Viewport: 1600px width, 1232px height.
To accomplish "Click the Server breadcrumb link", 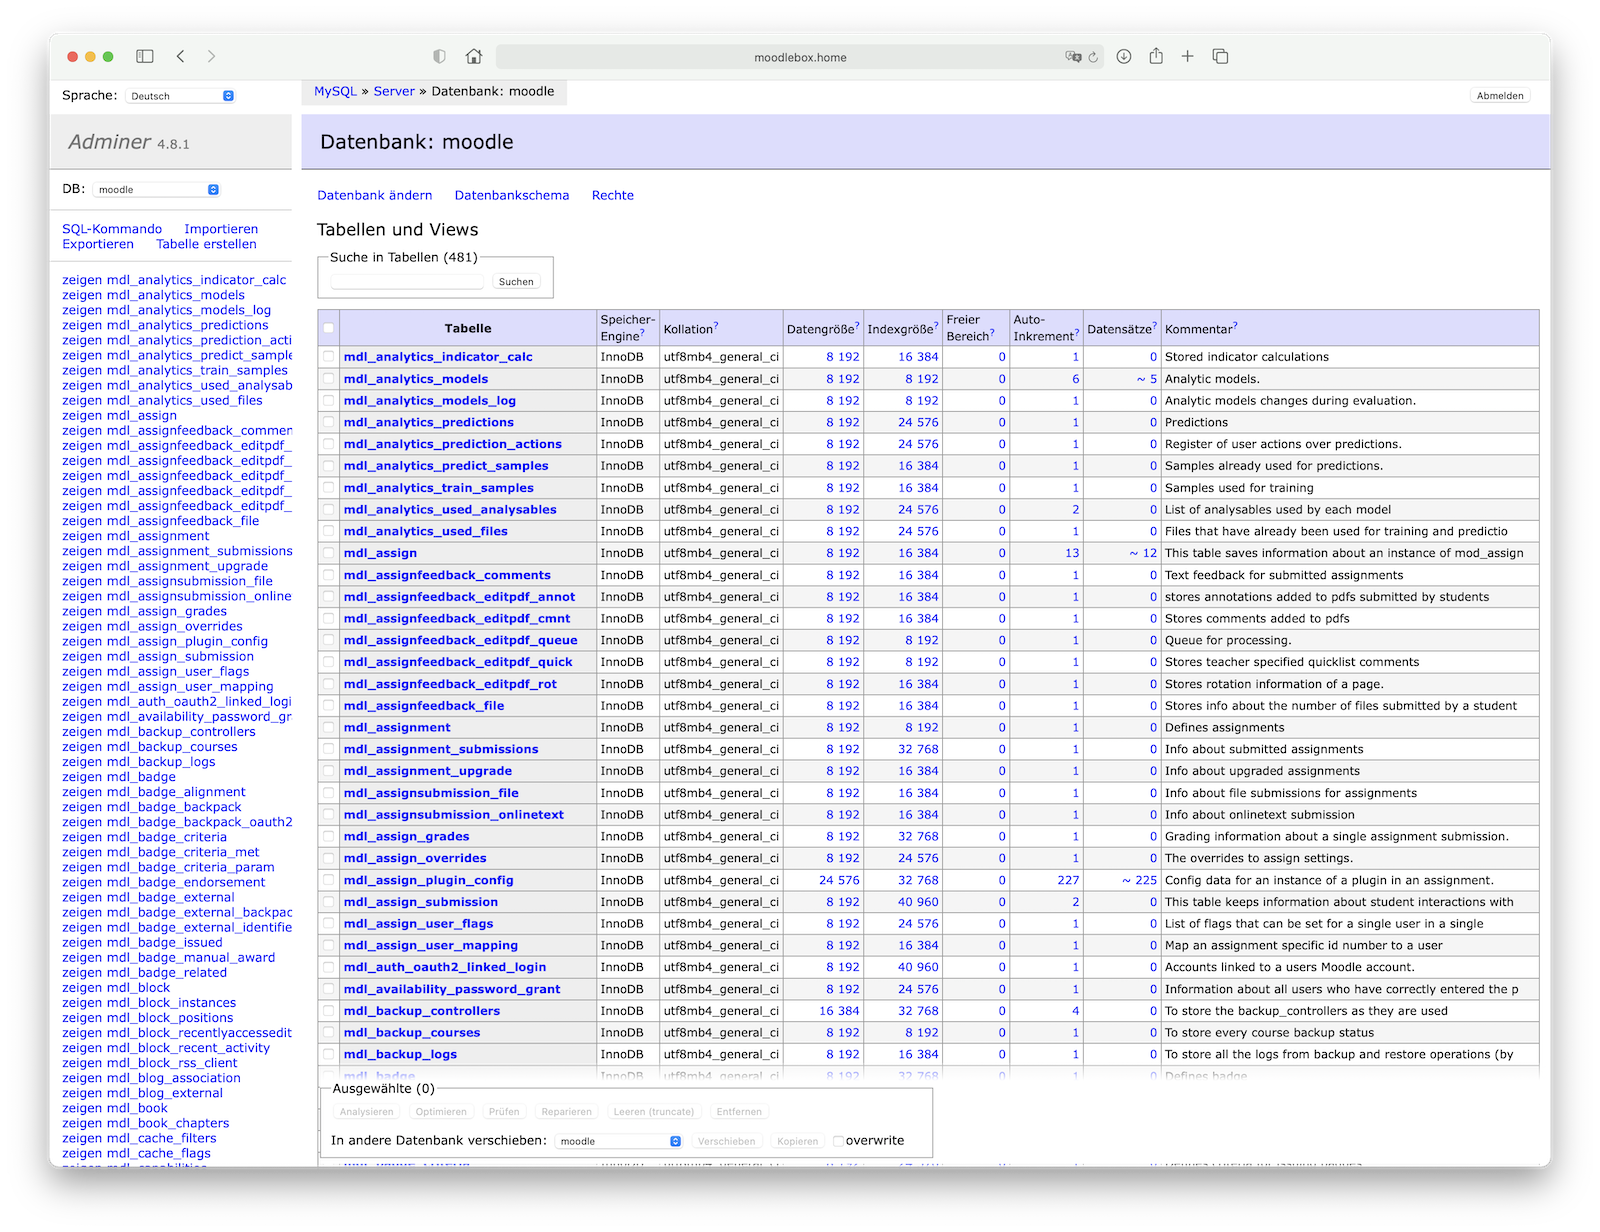I will 394,91.
